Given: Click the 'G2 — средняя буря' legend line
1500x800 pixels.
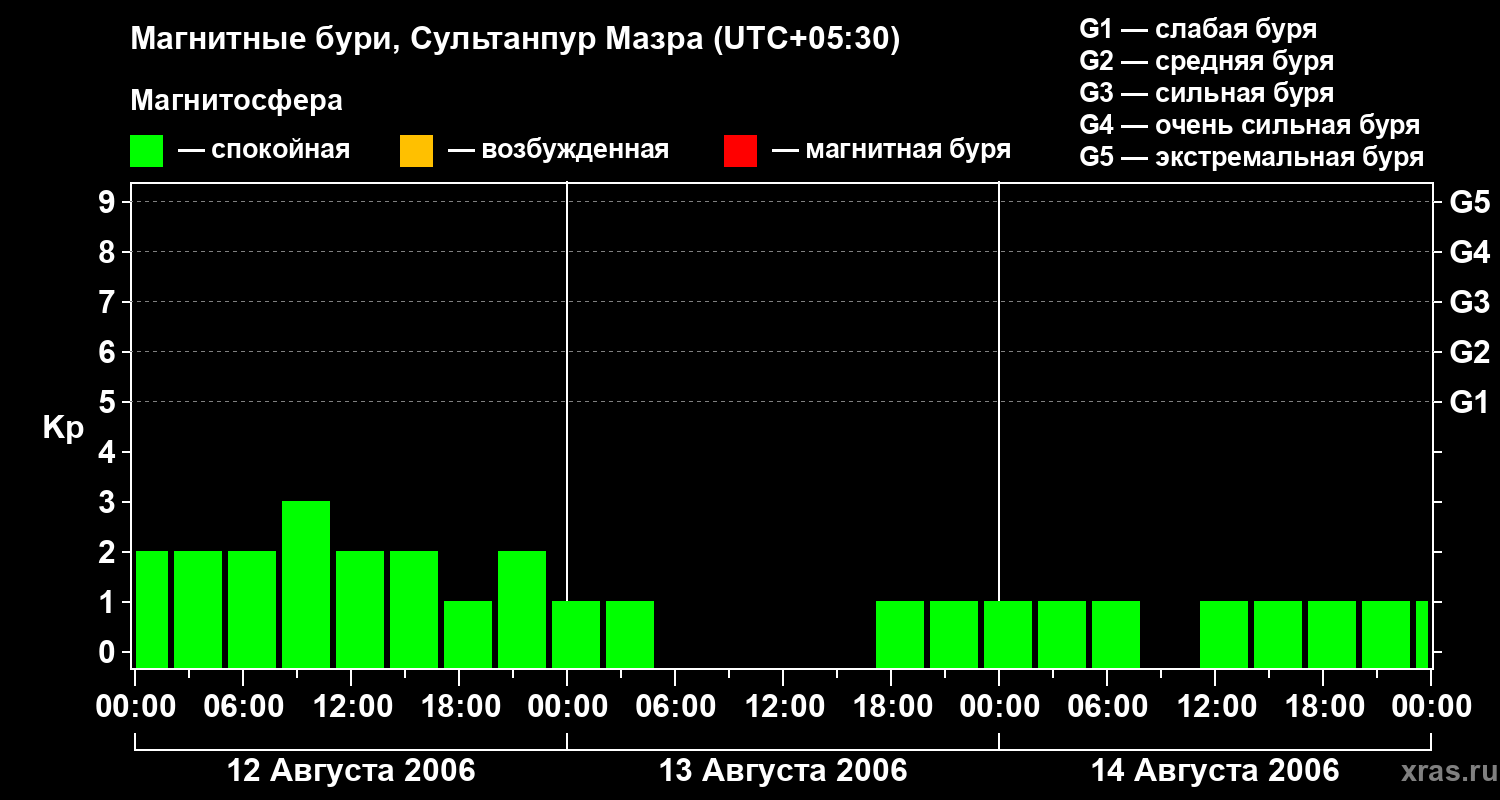Looking at the screenshot, I should click(1207, 61).
